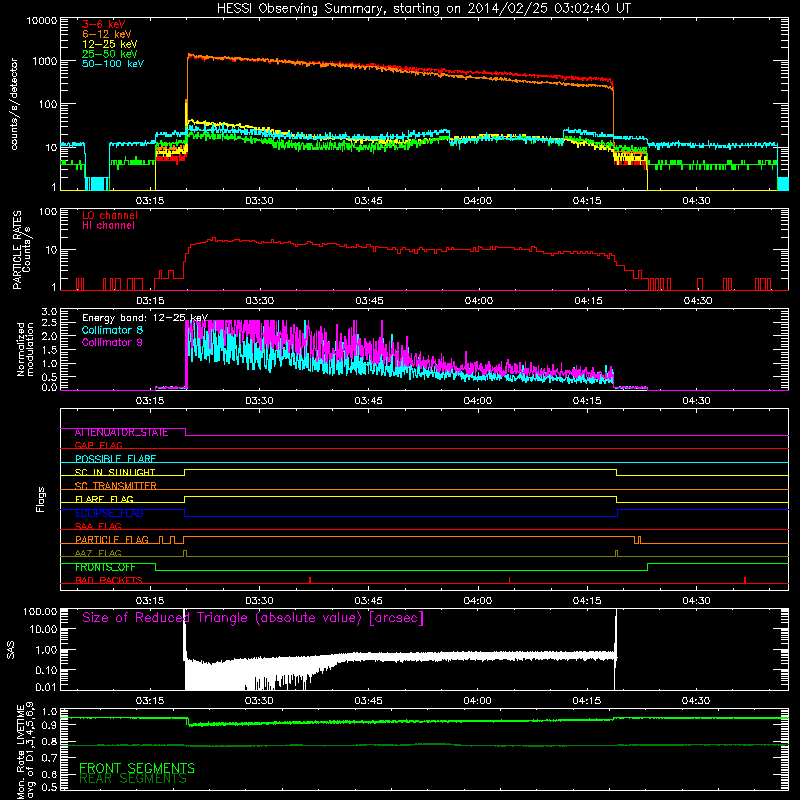Click the SAS axis label

11,650
